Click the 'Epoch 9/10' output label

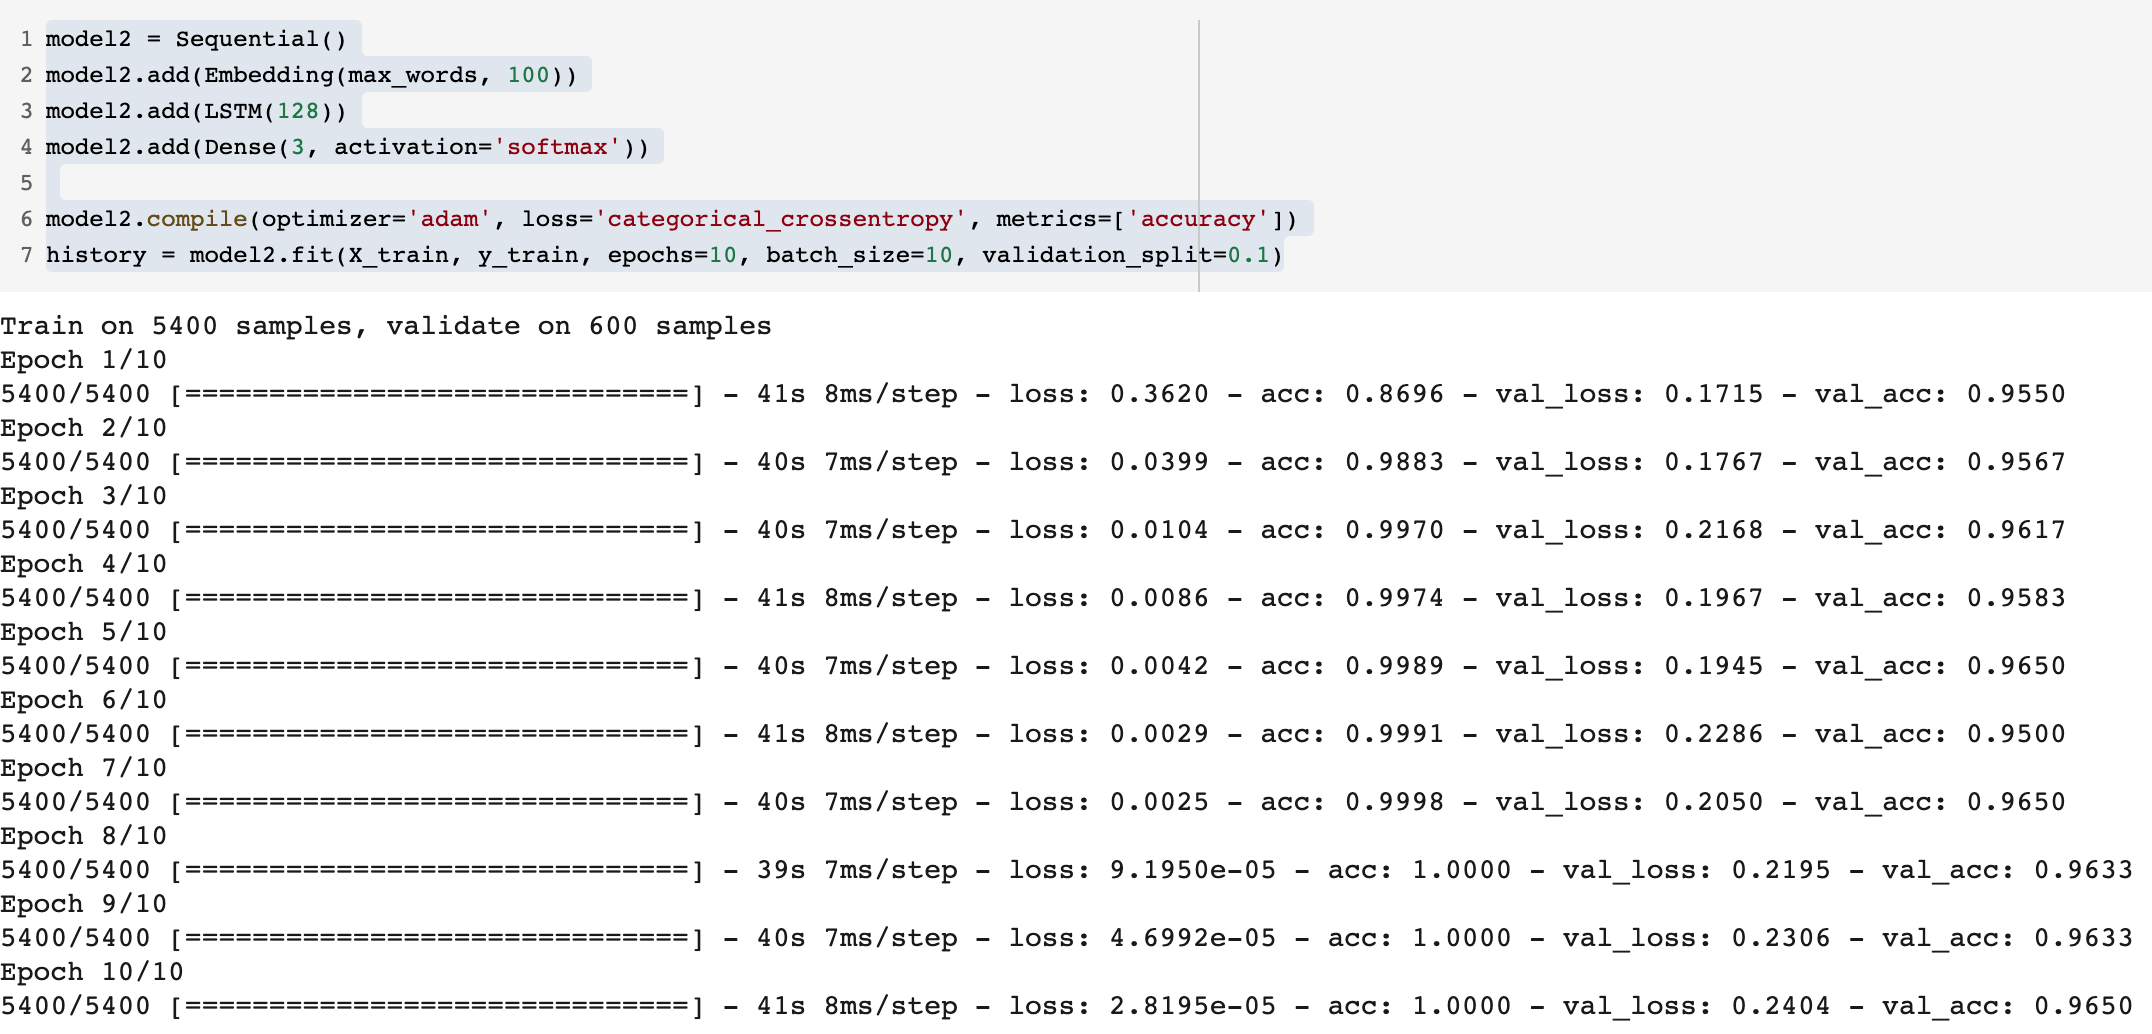tap(84, 904)
